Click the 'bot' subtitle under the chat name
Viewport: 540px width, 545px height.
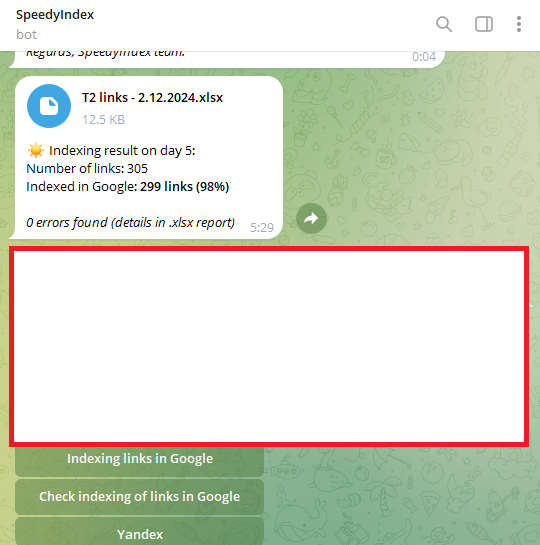[x=26, y=34]
